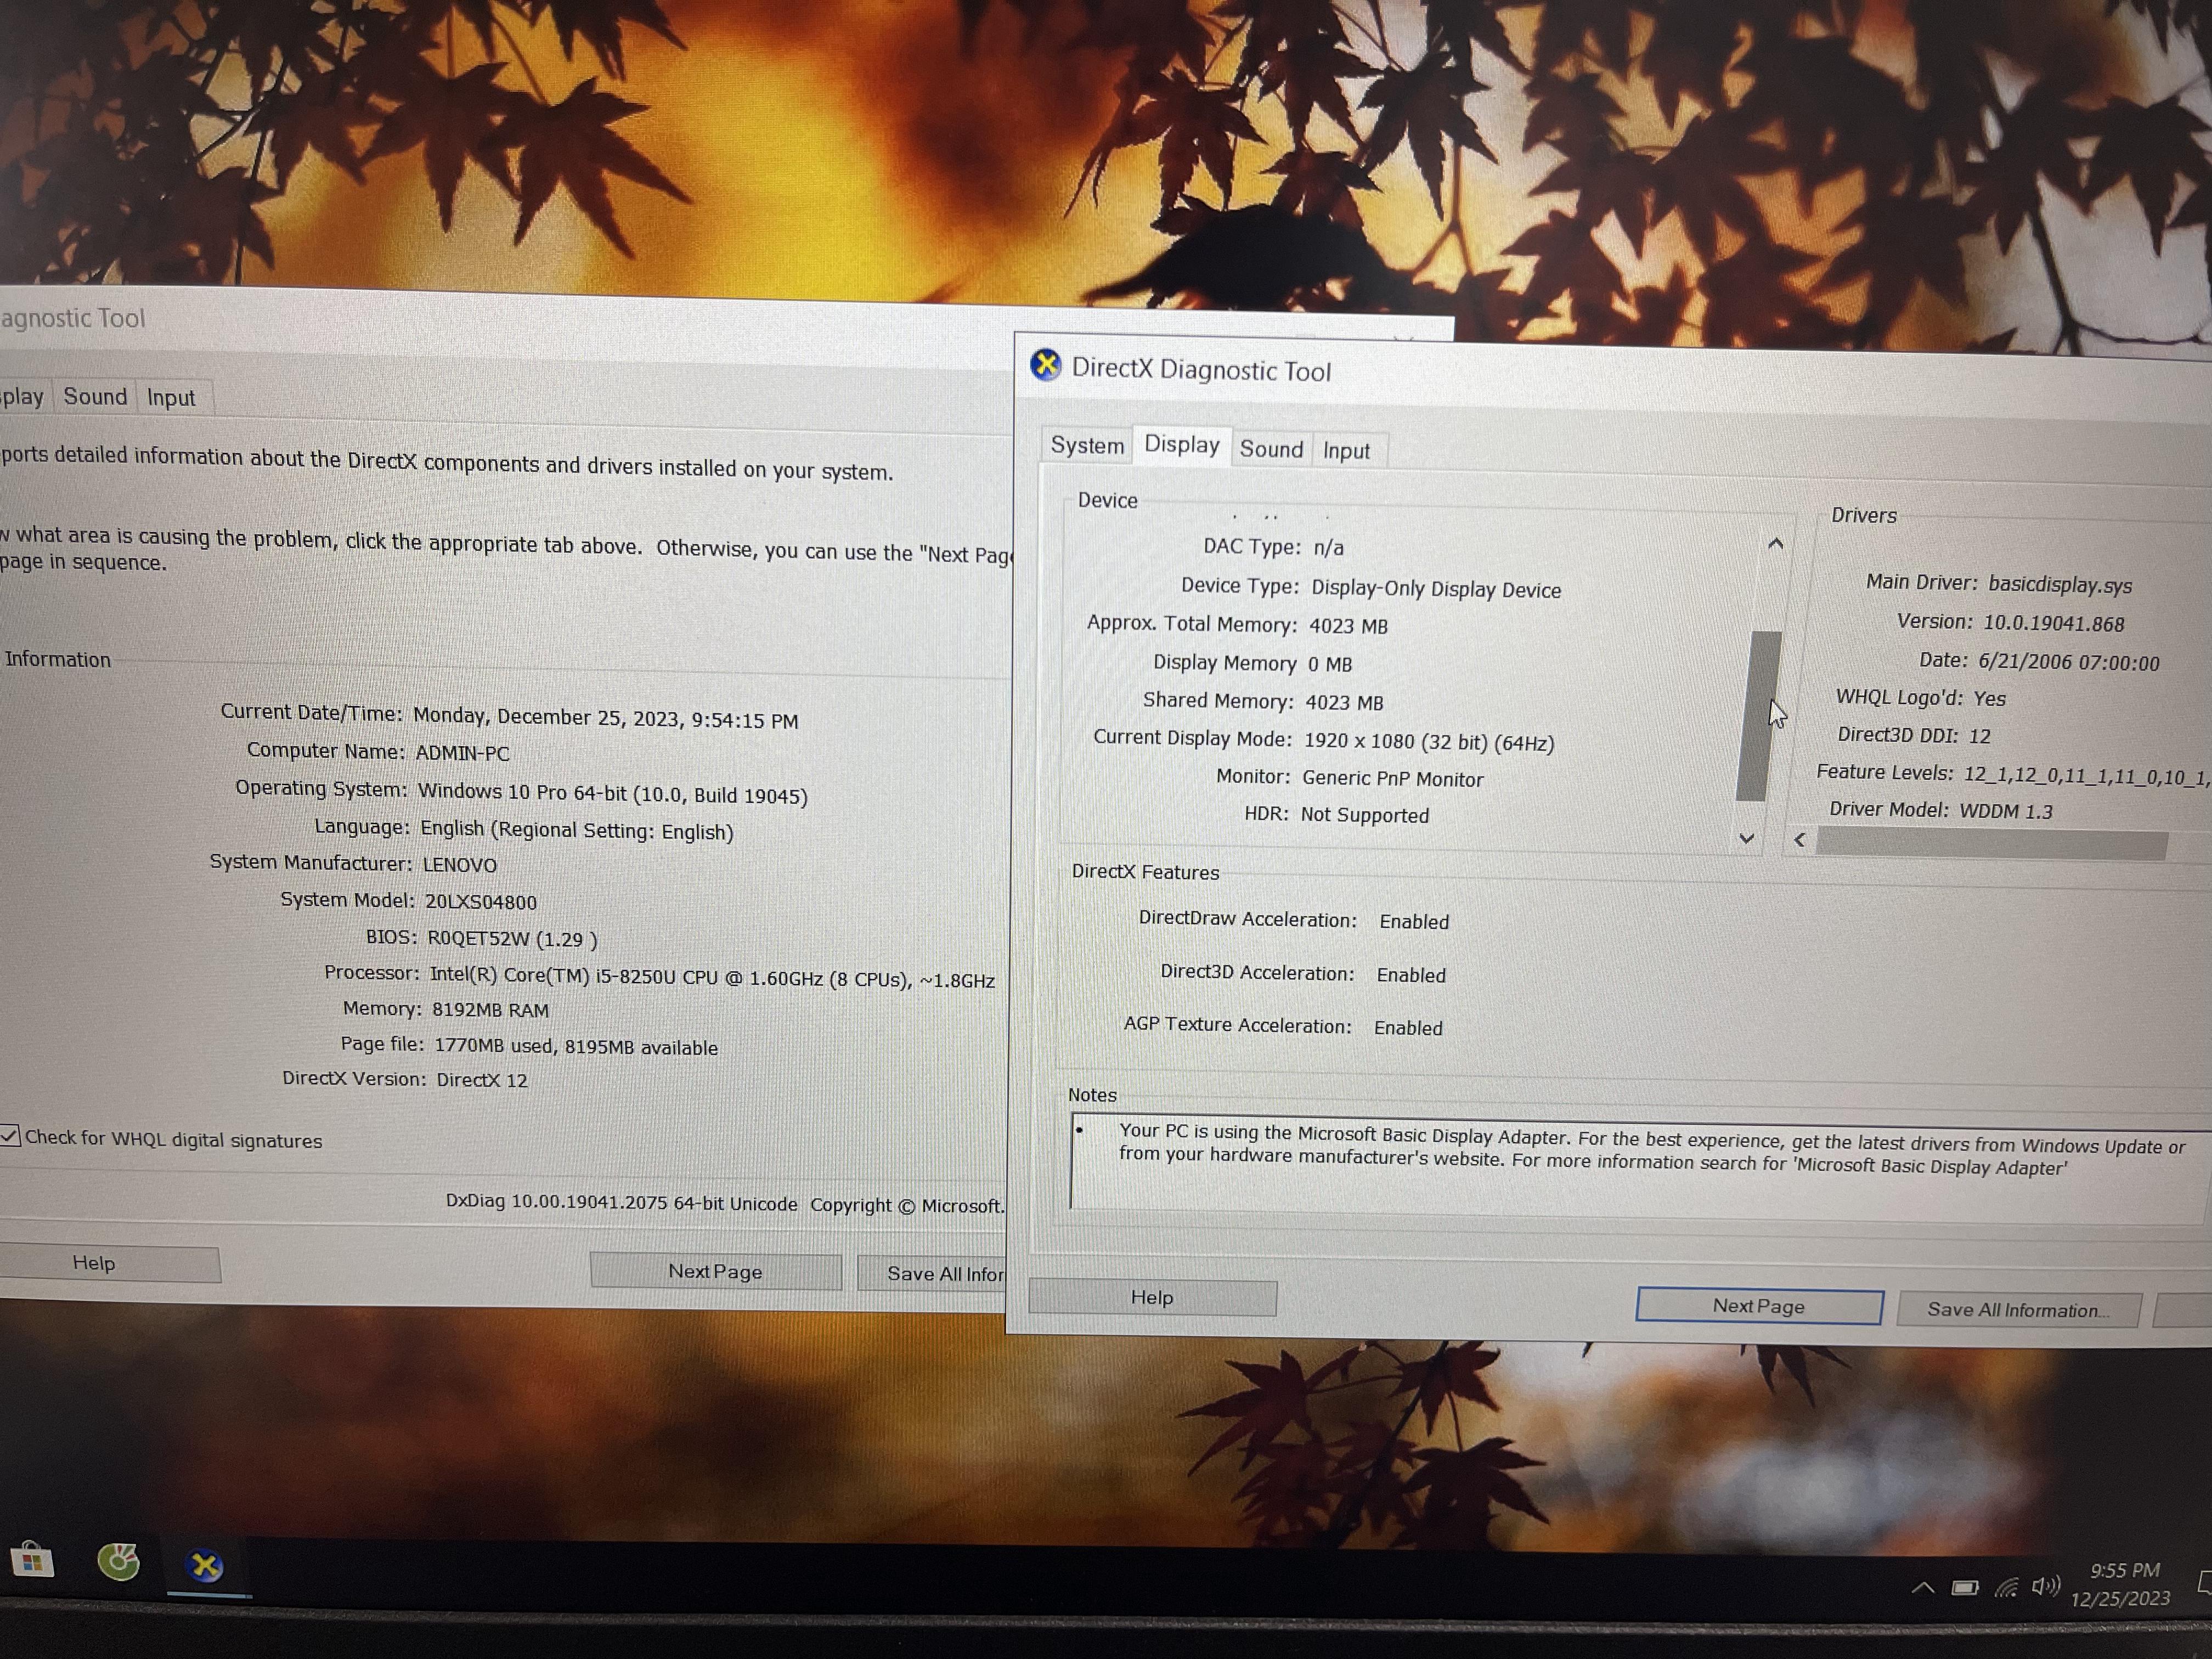Click System Manufacturer 'LENOVO' text

click(x=459, y=865)
